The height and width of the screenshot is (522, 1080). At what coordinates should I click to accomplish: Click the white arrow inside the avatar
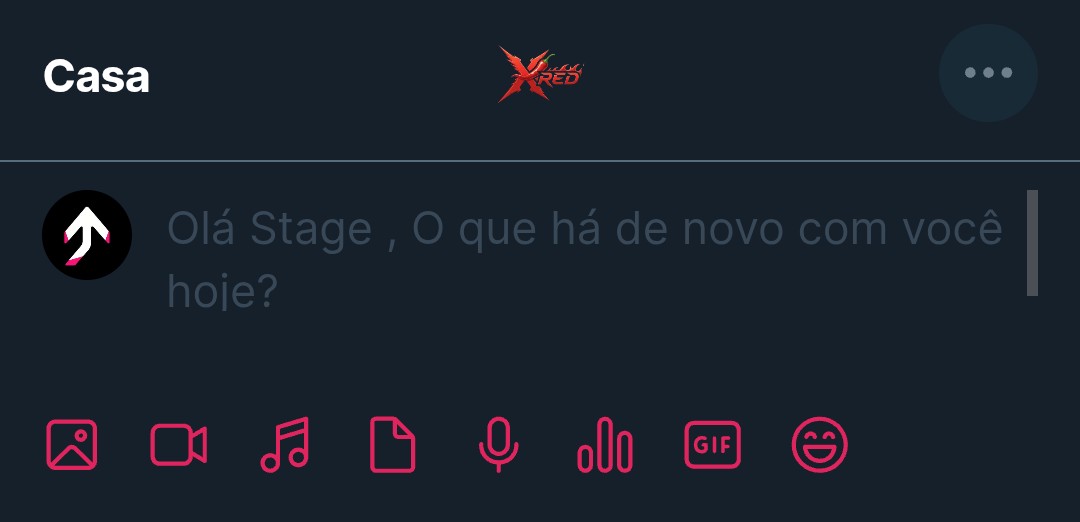87,234
